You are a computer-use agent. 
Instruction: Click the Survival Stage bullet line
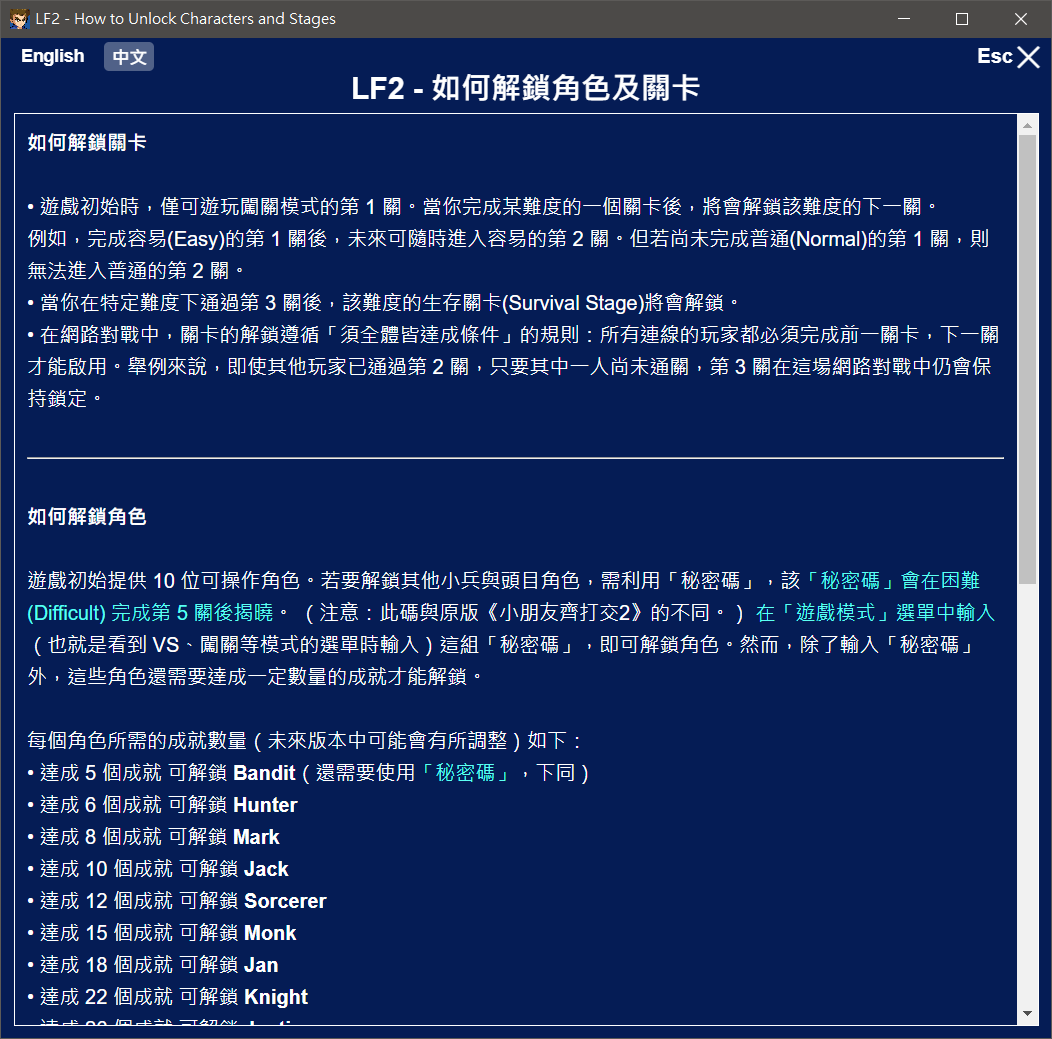click(x=383, y=303)
